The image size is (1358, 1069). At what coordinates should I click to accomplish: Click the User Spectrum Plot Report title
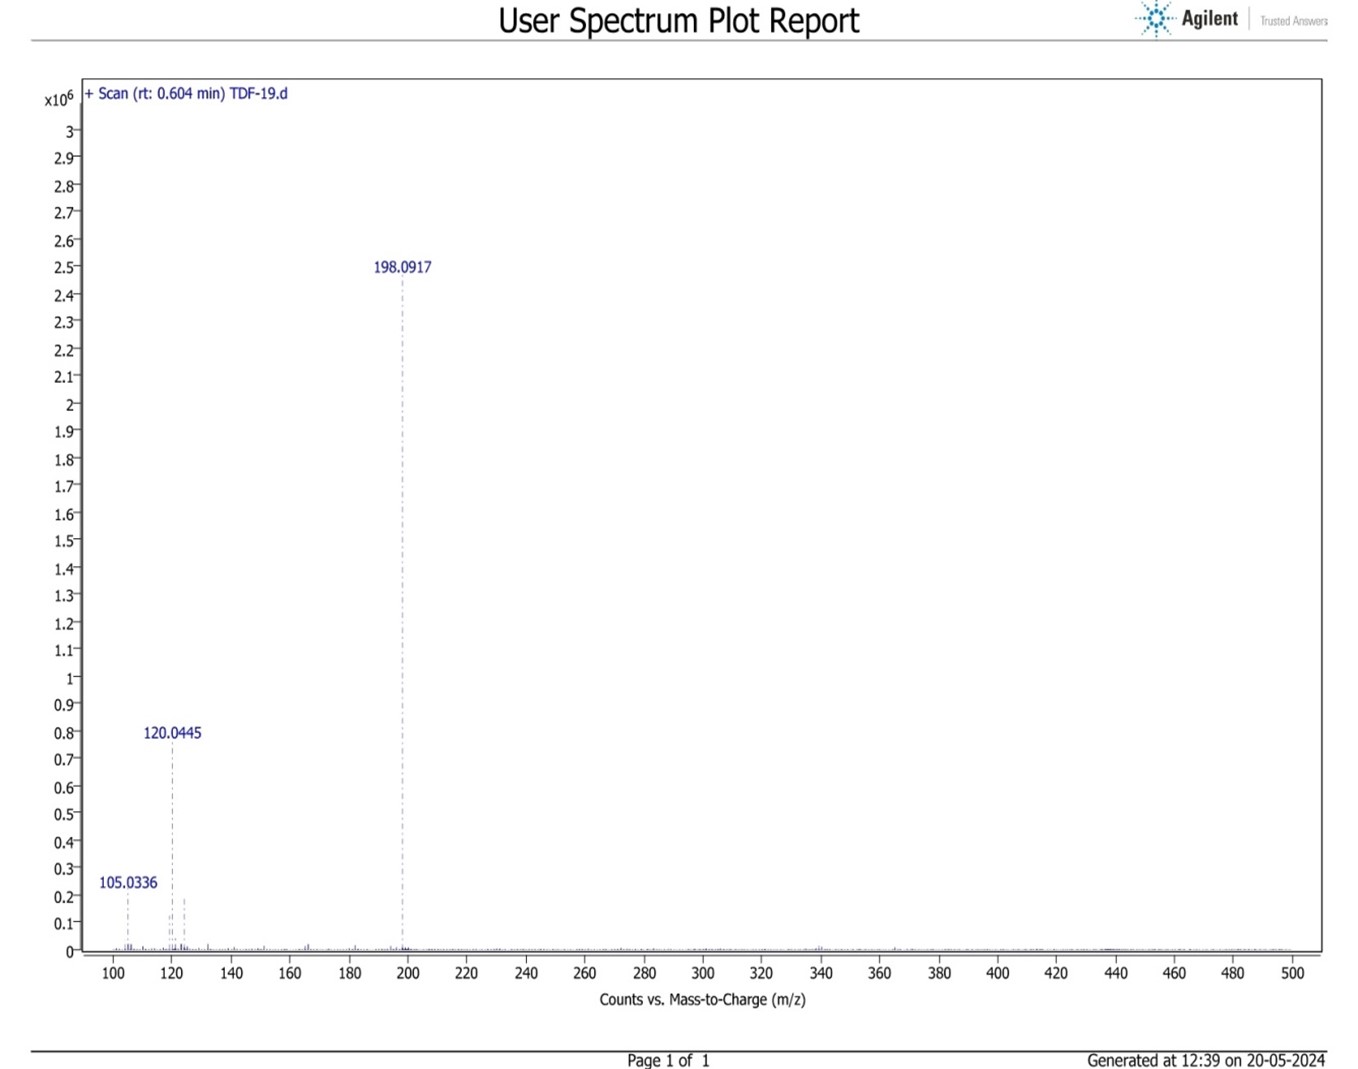[x=678, y=21]
